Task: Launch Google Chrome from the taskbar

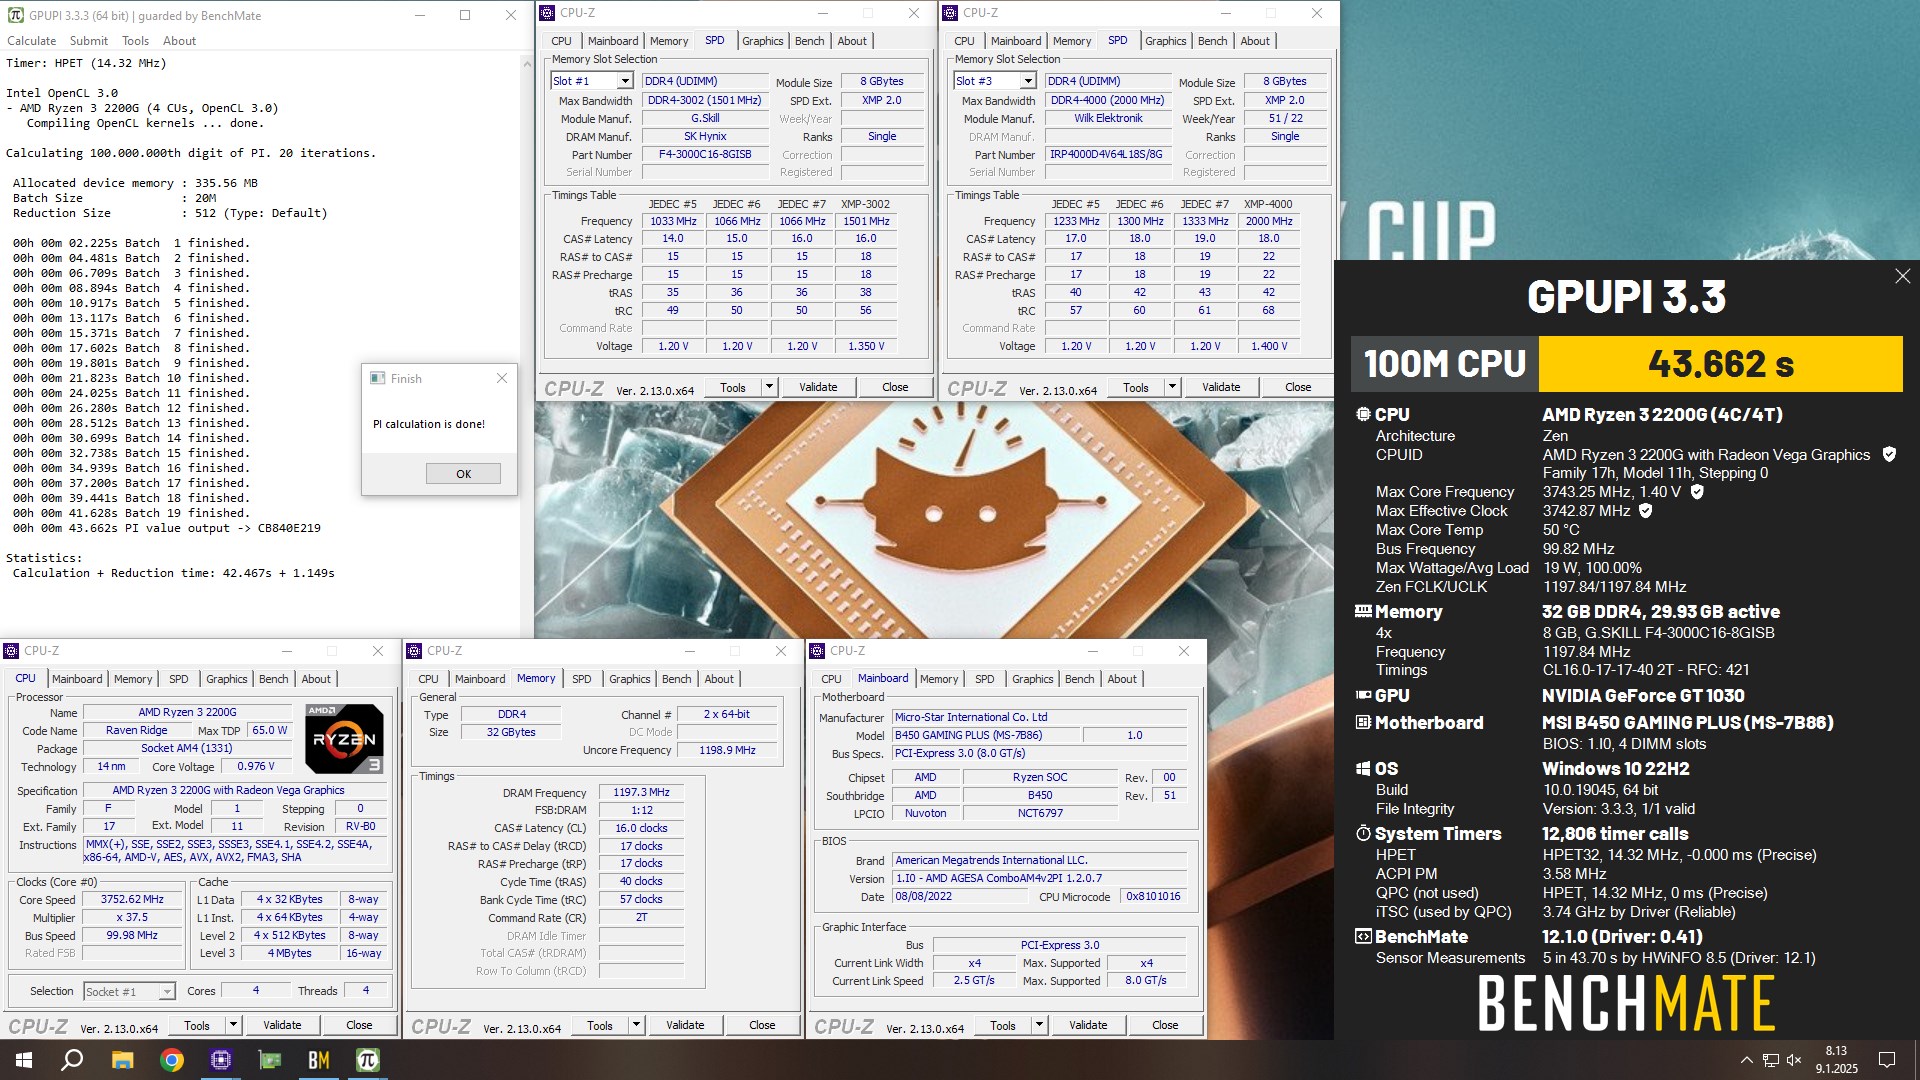Action: click(172, 1060)
